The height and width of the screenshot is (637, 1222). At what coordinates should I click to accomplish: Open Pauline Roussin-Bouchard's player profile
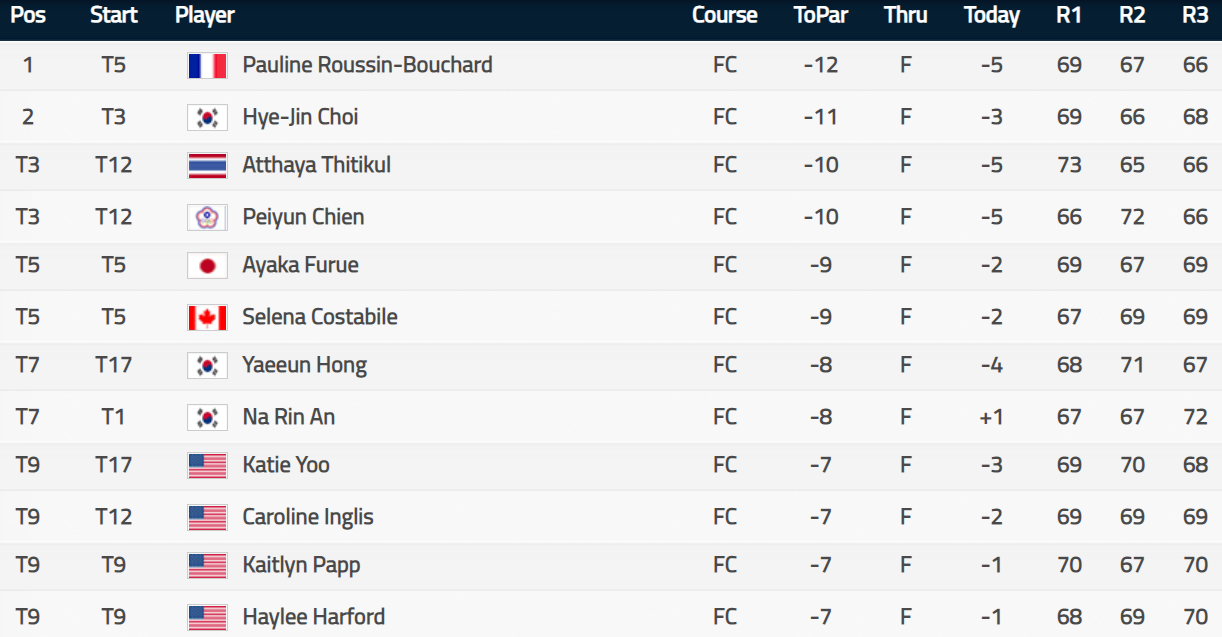pos(367,65)
